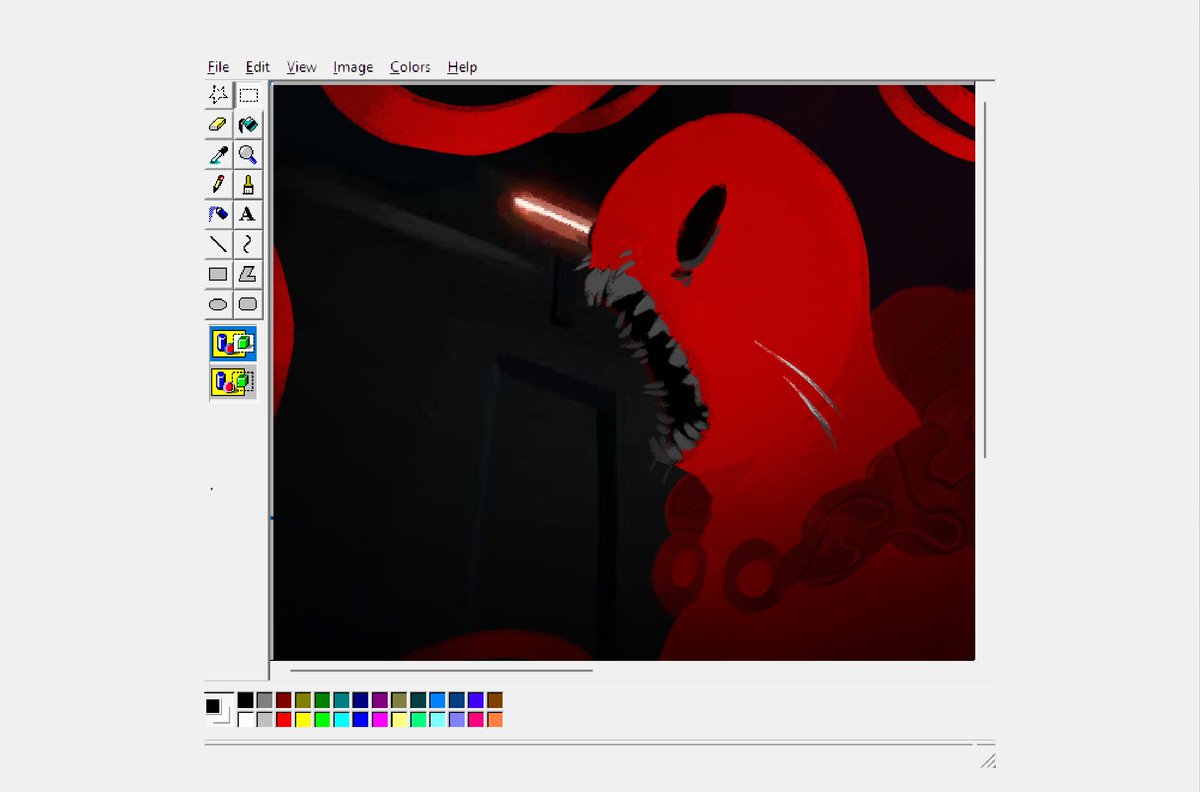This screenshot has height=792, width=1200.
Task: Choose the dark red (maroon) swatch
Action: point(284,700)
